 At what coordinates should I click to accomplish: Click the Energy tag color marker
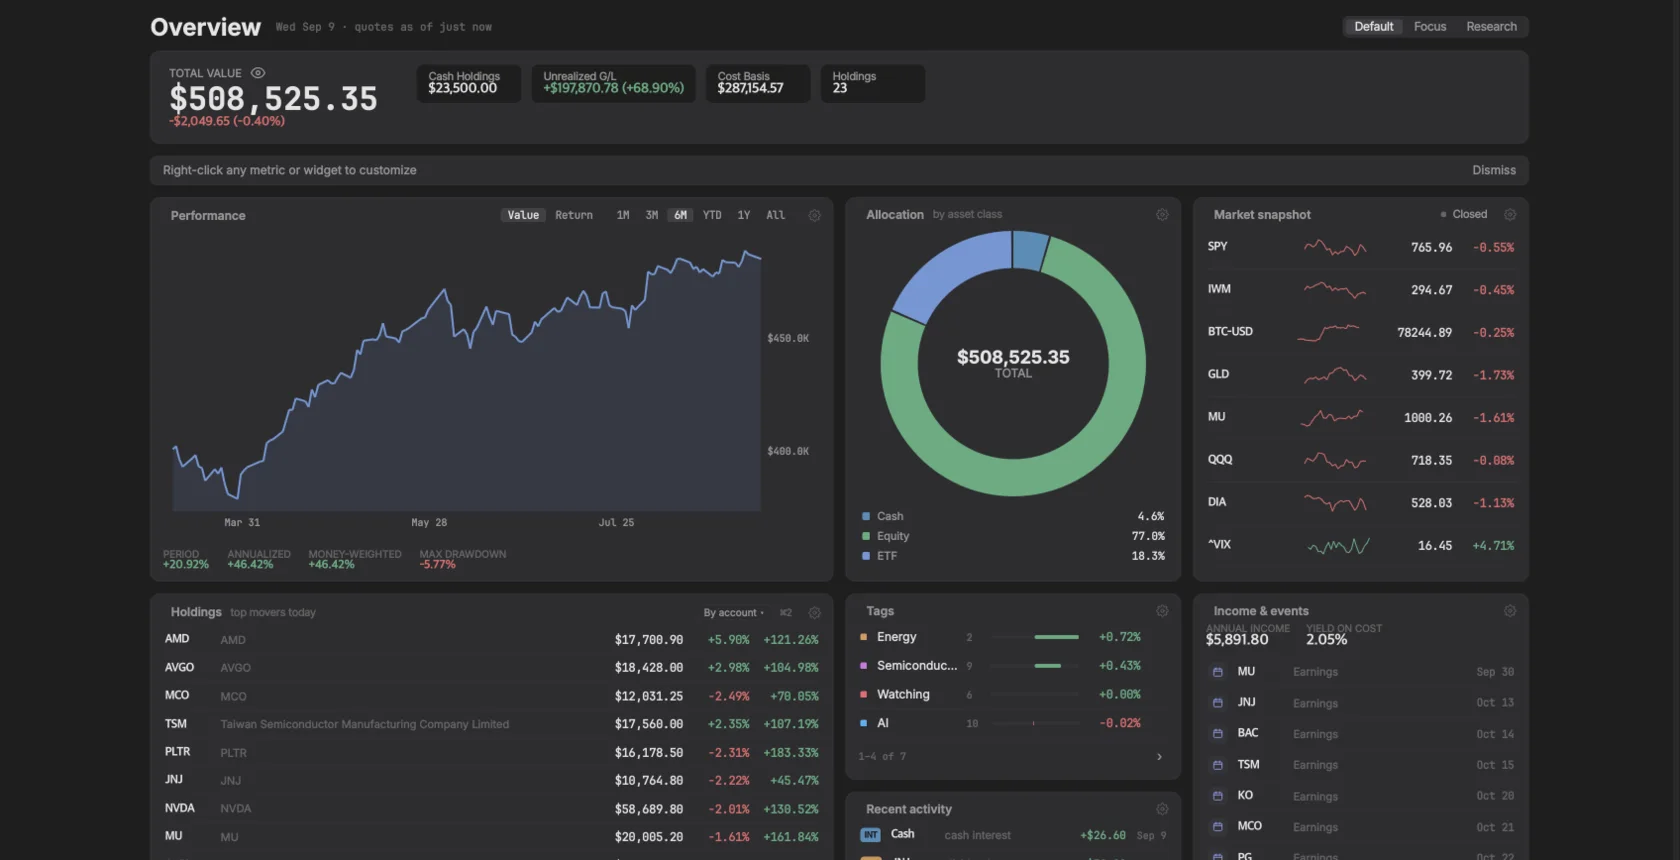tap(864, 637)
